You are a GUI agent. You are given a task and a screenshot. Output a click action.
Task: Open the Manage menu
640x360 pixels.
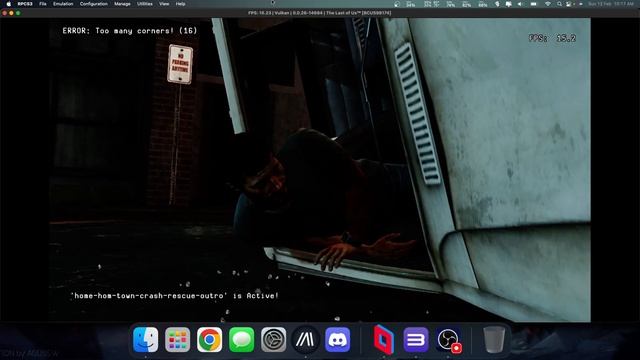click(122, 4)
